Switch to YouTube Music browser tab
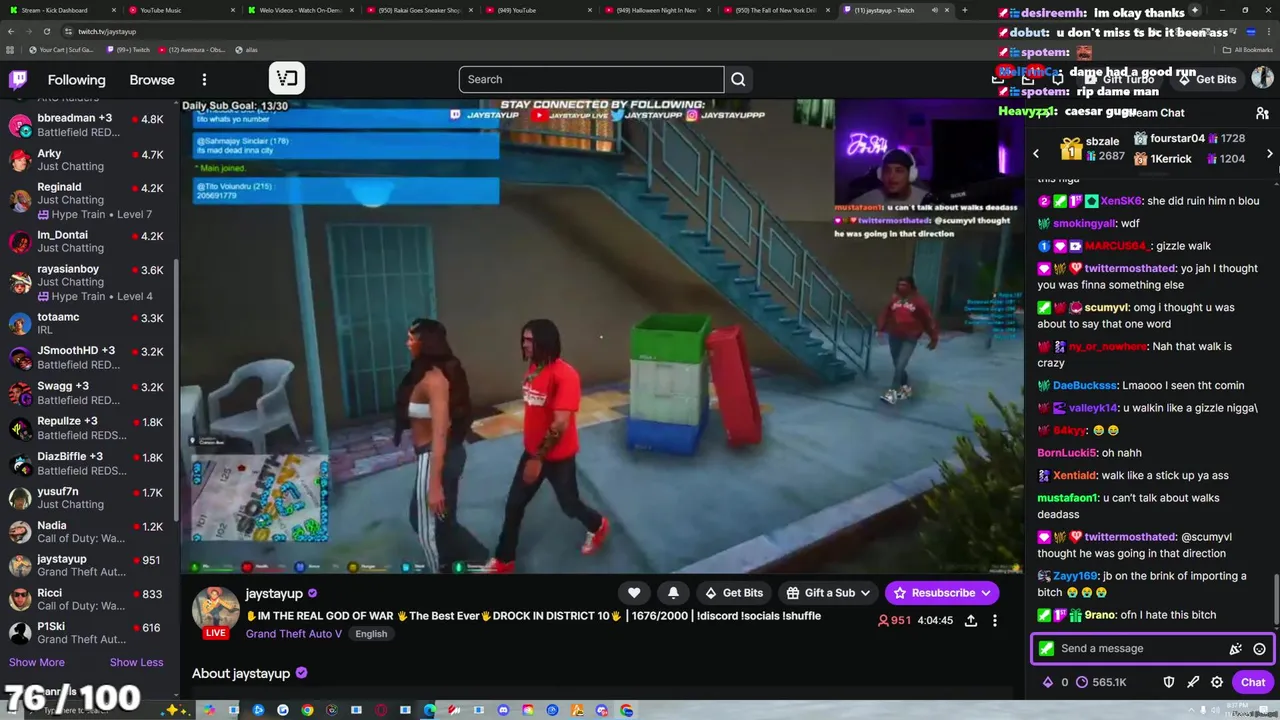Screen dimensions: 1280x720 click(180, 10)
